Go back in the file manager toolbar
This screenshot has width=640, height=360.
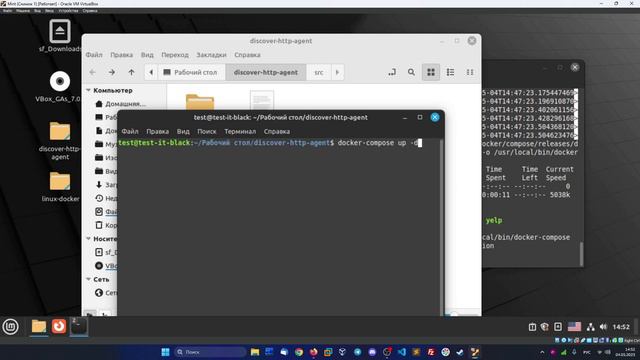(x=93, y=72)
